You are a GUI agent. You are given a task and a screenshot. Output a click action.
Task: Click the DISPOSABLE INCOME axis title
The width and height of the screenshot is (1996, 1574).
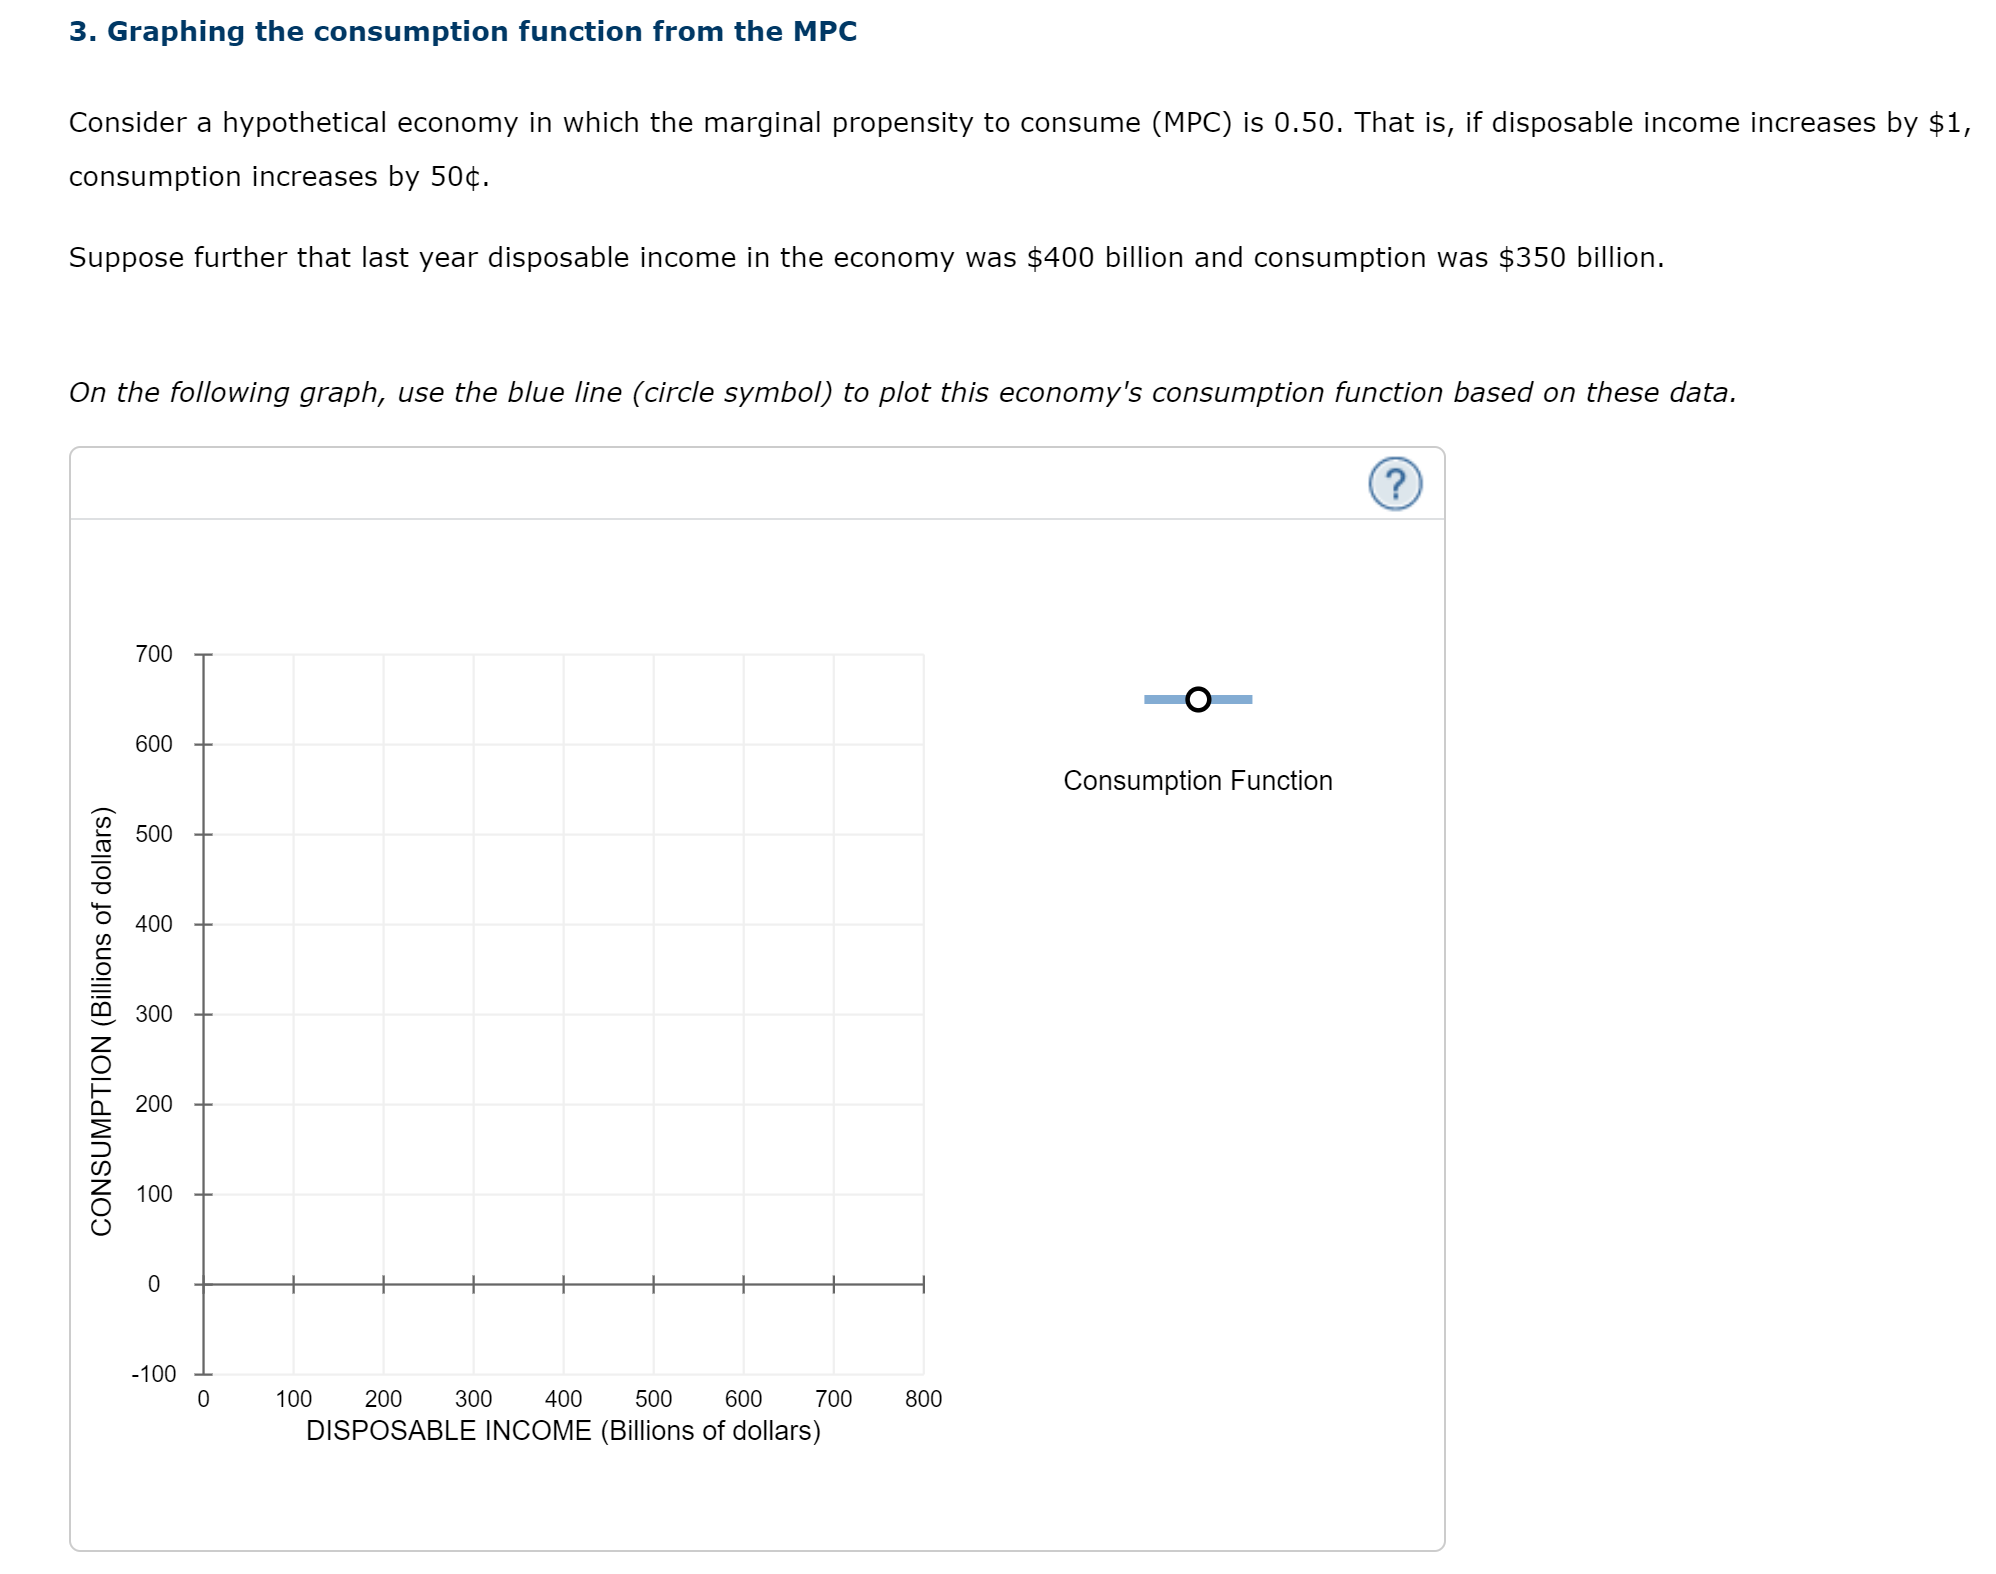click(563, 1431)
